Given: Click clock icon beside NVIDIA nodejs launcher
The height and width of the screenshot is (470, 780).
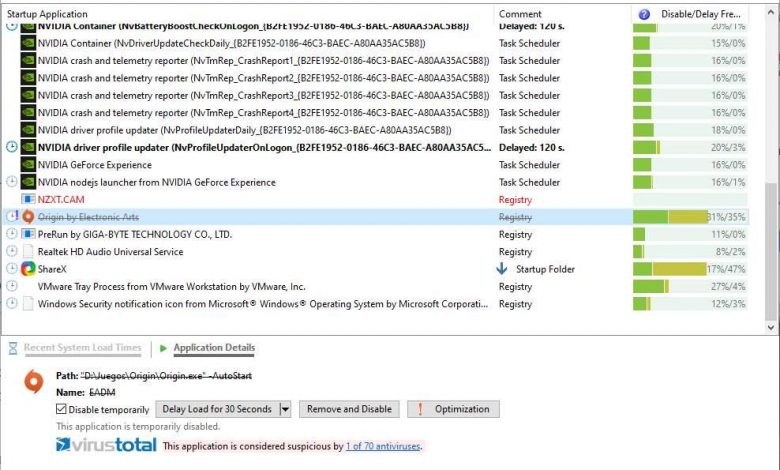Looking at the screenshot, I should click(12, 182).
